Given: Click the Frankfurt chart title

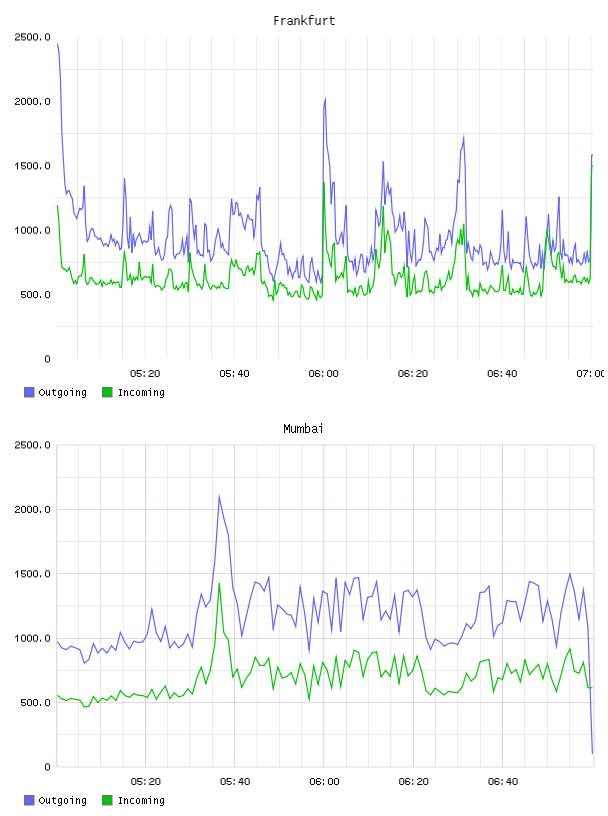Looking at the screenshot, I should point(304,21).
